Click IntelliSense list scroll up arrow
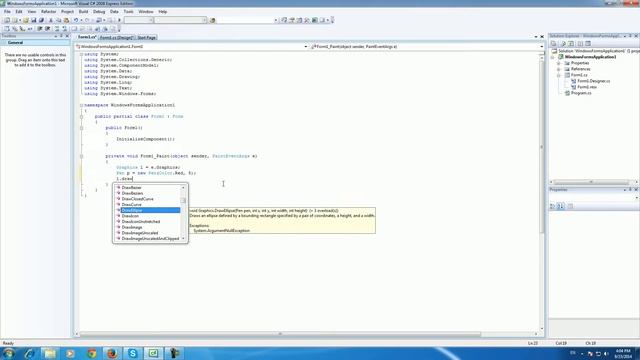 point(183,187)
